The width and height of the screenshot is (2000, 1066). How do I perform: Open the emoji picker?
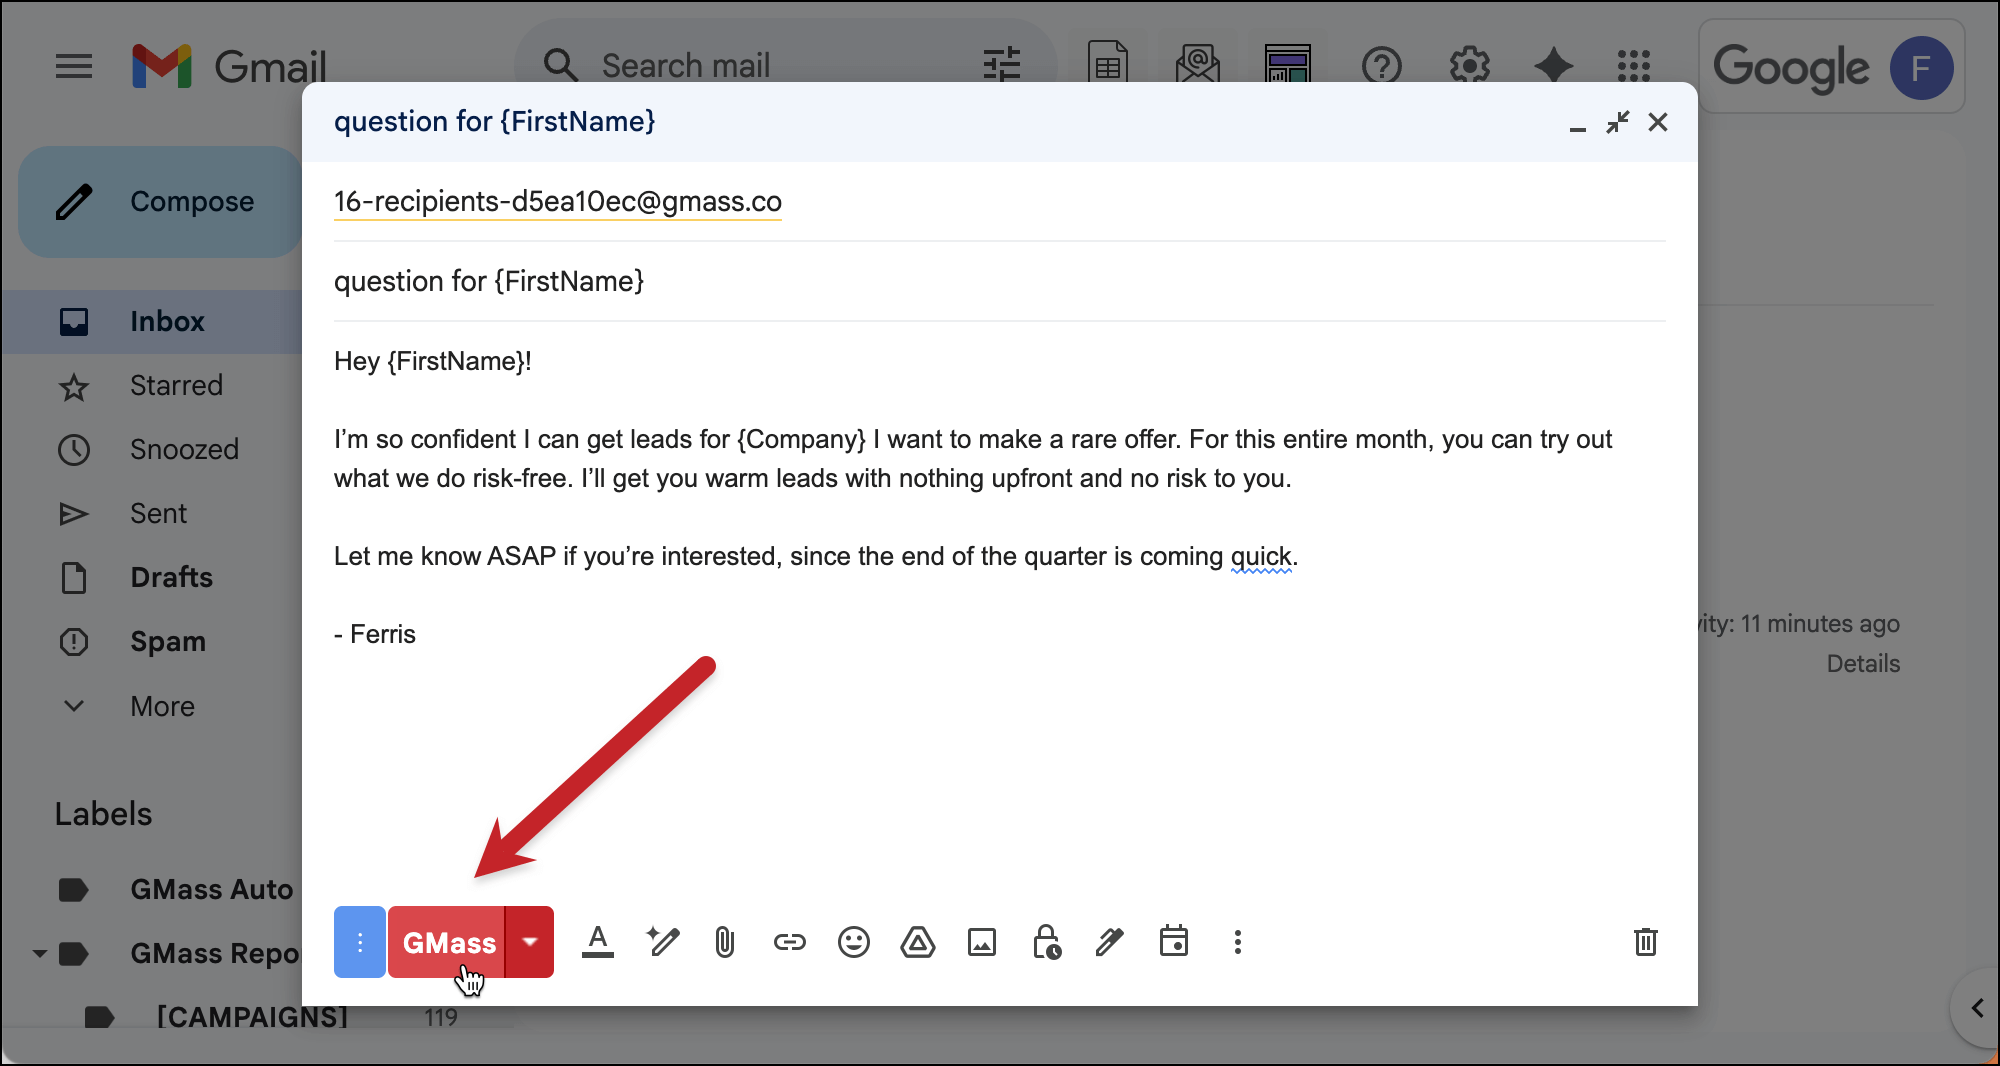click(x=853, y=942)
